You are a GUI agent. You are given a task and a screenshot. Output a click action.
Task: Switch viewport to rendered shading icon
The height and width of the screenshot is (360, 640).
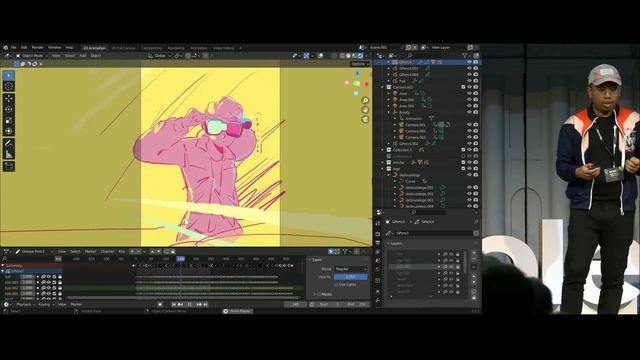click(360, 56)
